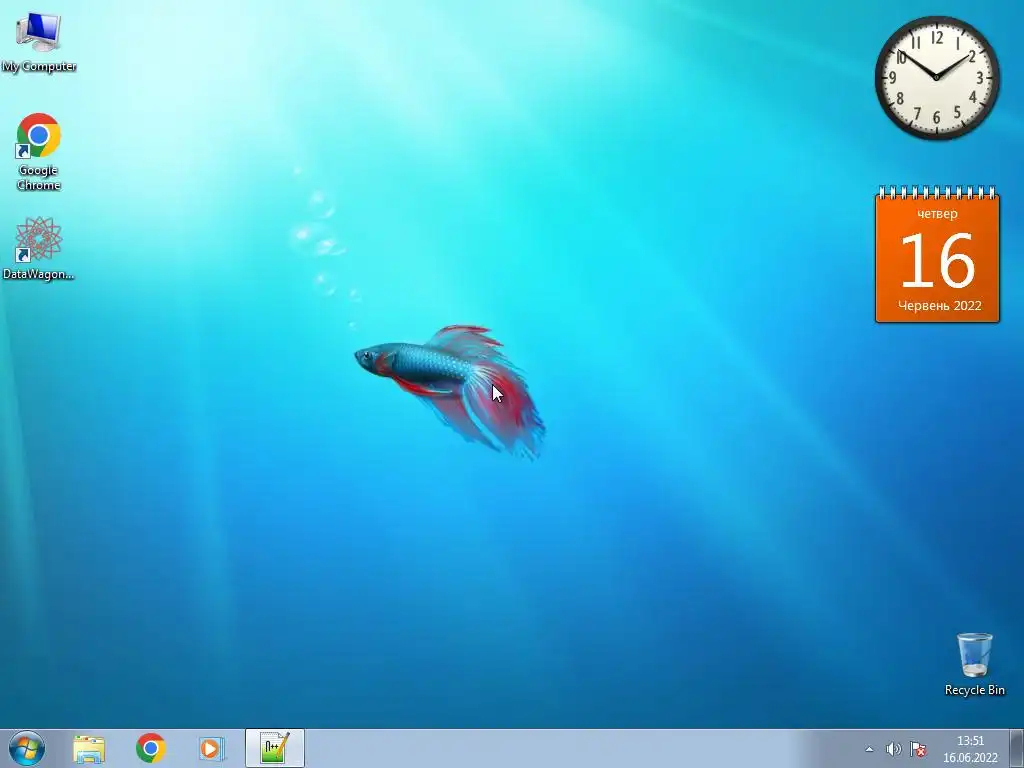Click the orange calendar gadget

pos(937,255)
